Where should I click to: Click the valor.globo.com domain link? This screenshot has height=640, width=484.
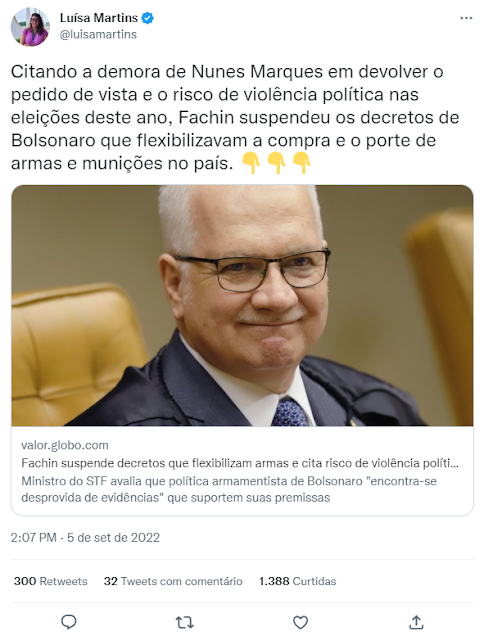(65, 445)
